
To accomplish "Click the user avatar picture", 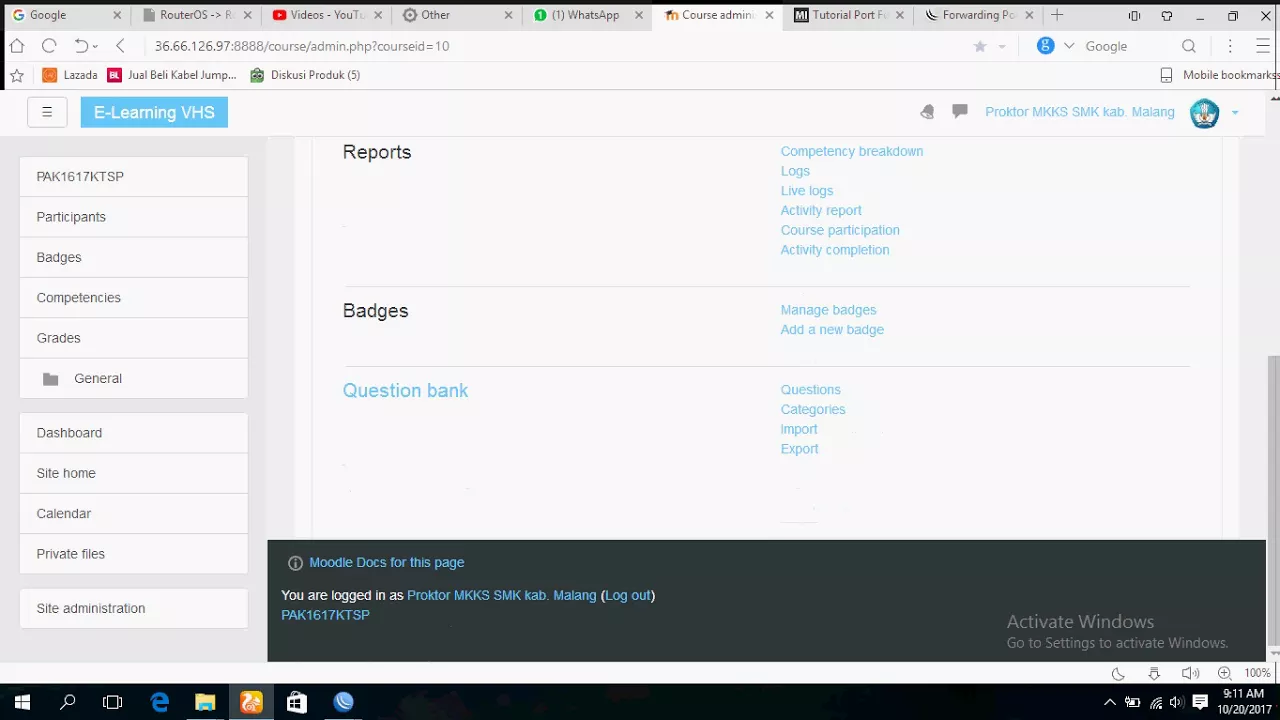I will click(x=1204, y=112).
